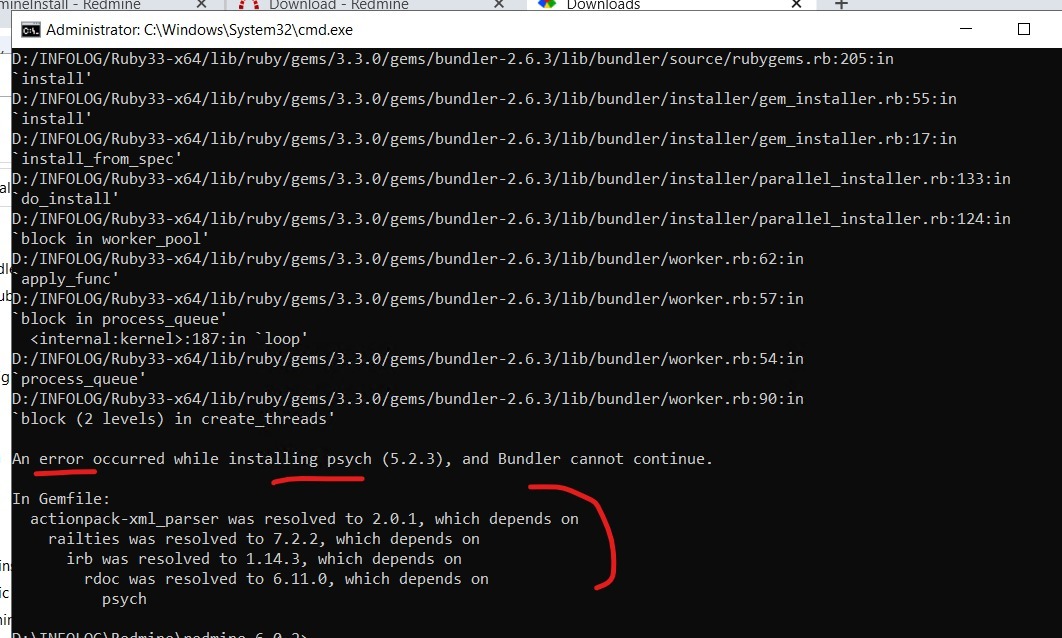Click the worker.rb:90 stack trace line

pyautogui.click(x=408, y=399)
